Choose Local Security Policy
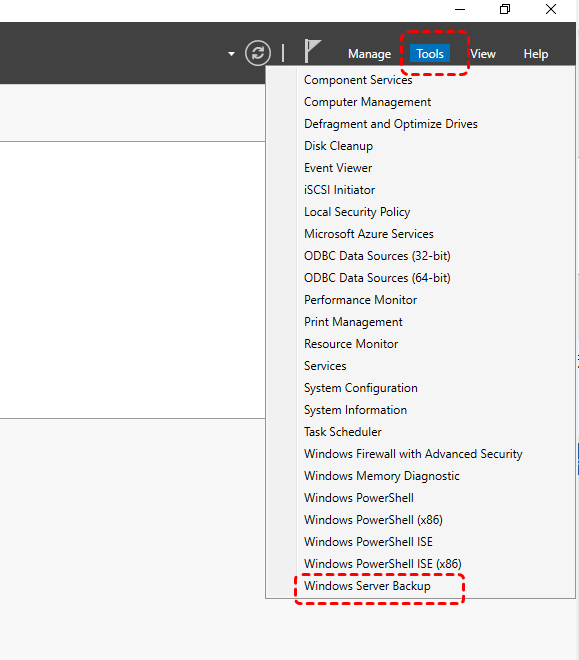Screen dimensions: 579x660 (357, 212)
